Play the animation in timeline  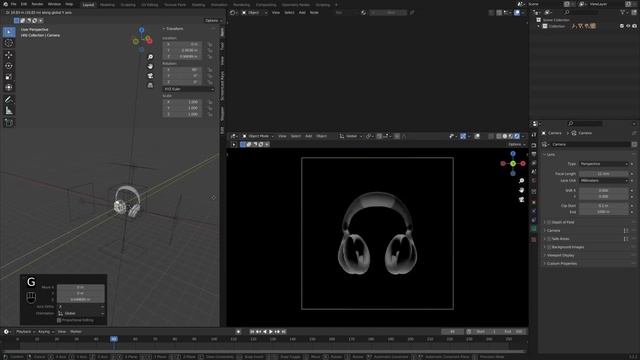(271, 332)
